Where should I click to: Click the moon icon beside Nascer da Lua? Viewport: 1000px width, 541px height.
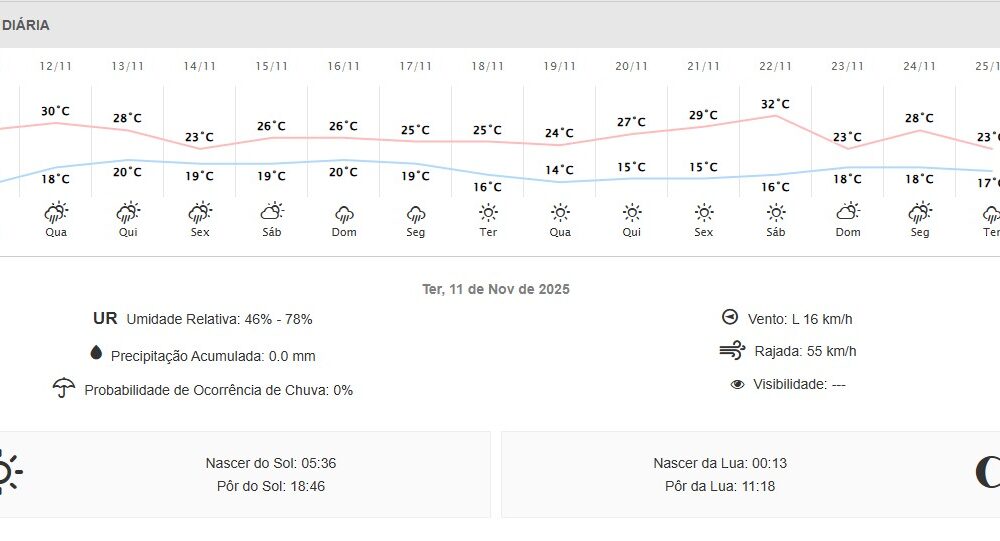coord(988,473)
